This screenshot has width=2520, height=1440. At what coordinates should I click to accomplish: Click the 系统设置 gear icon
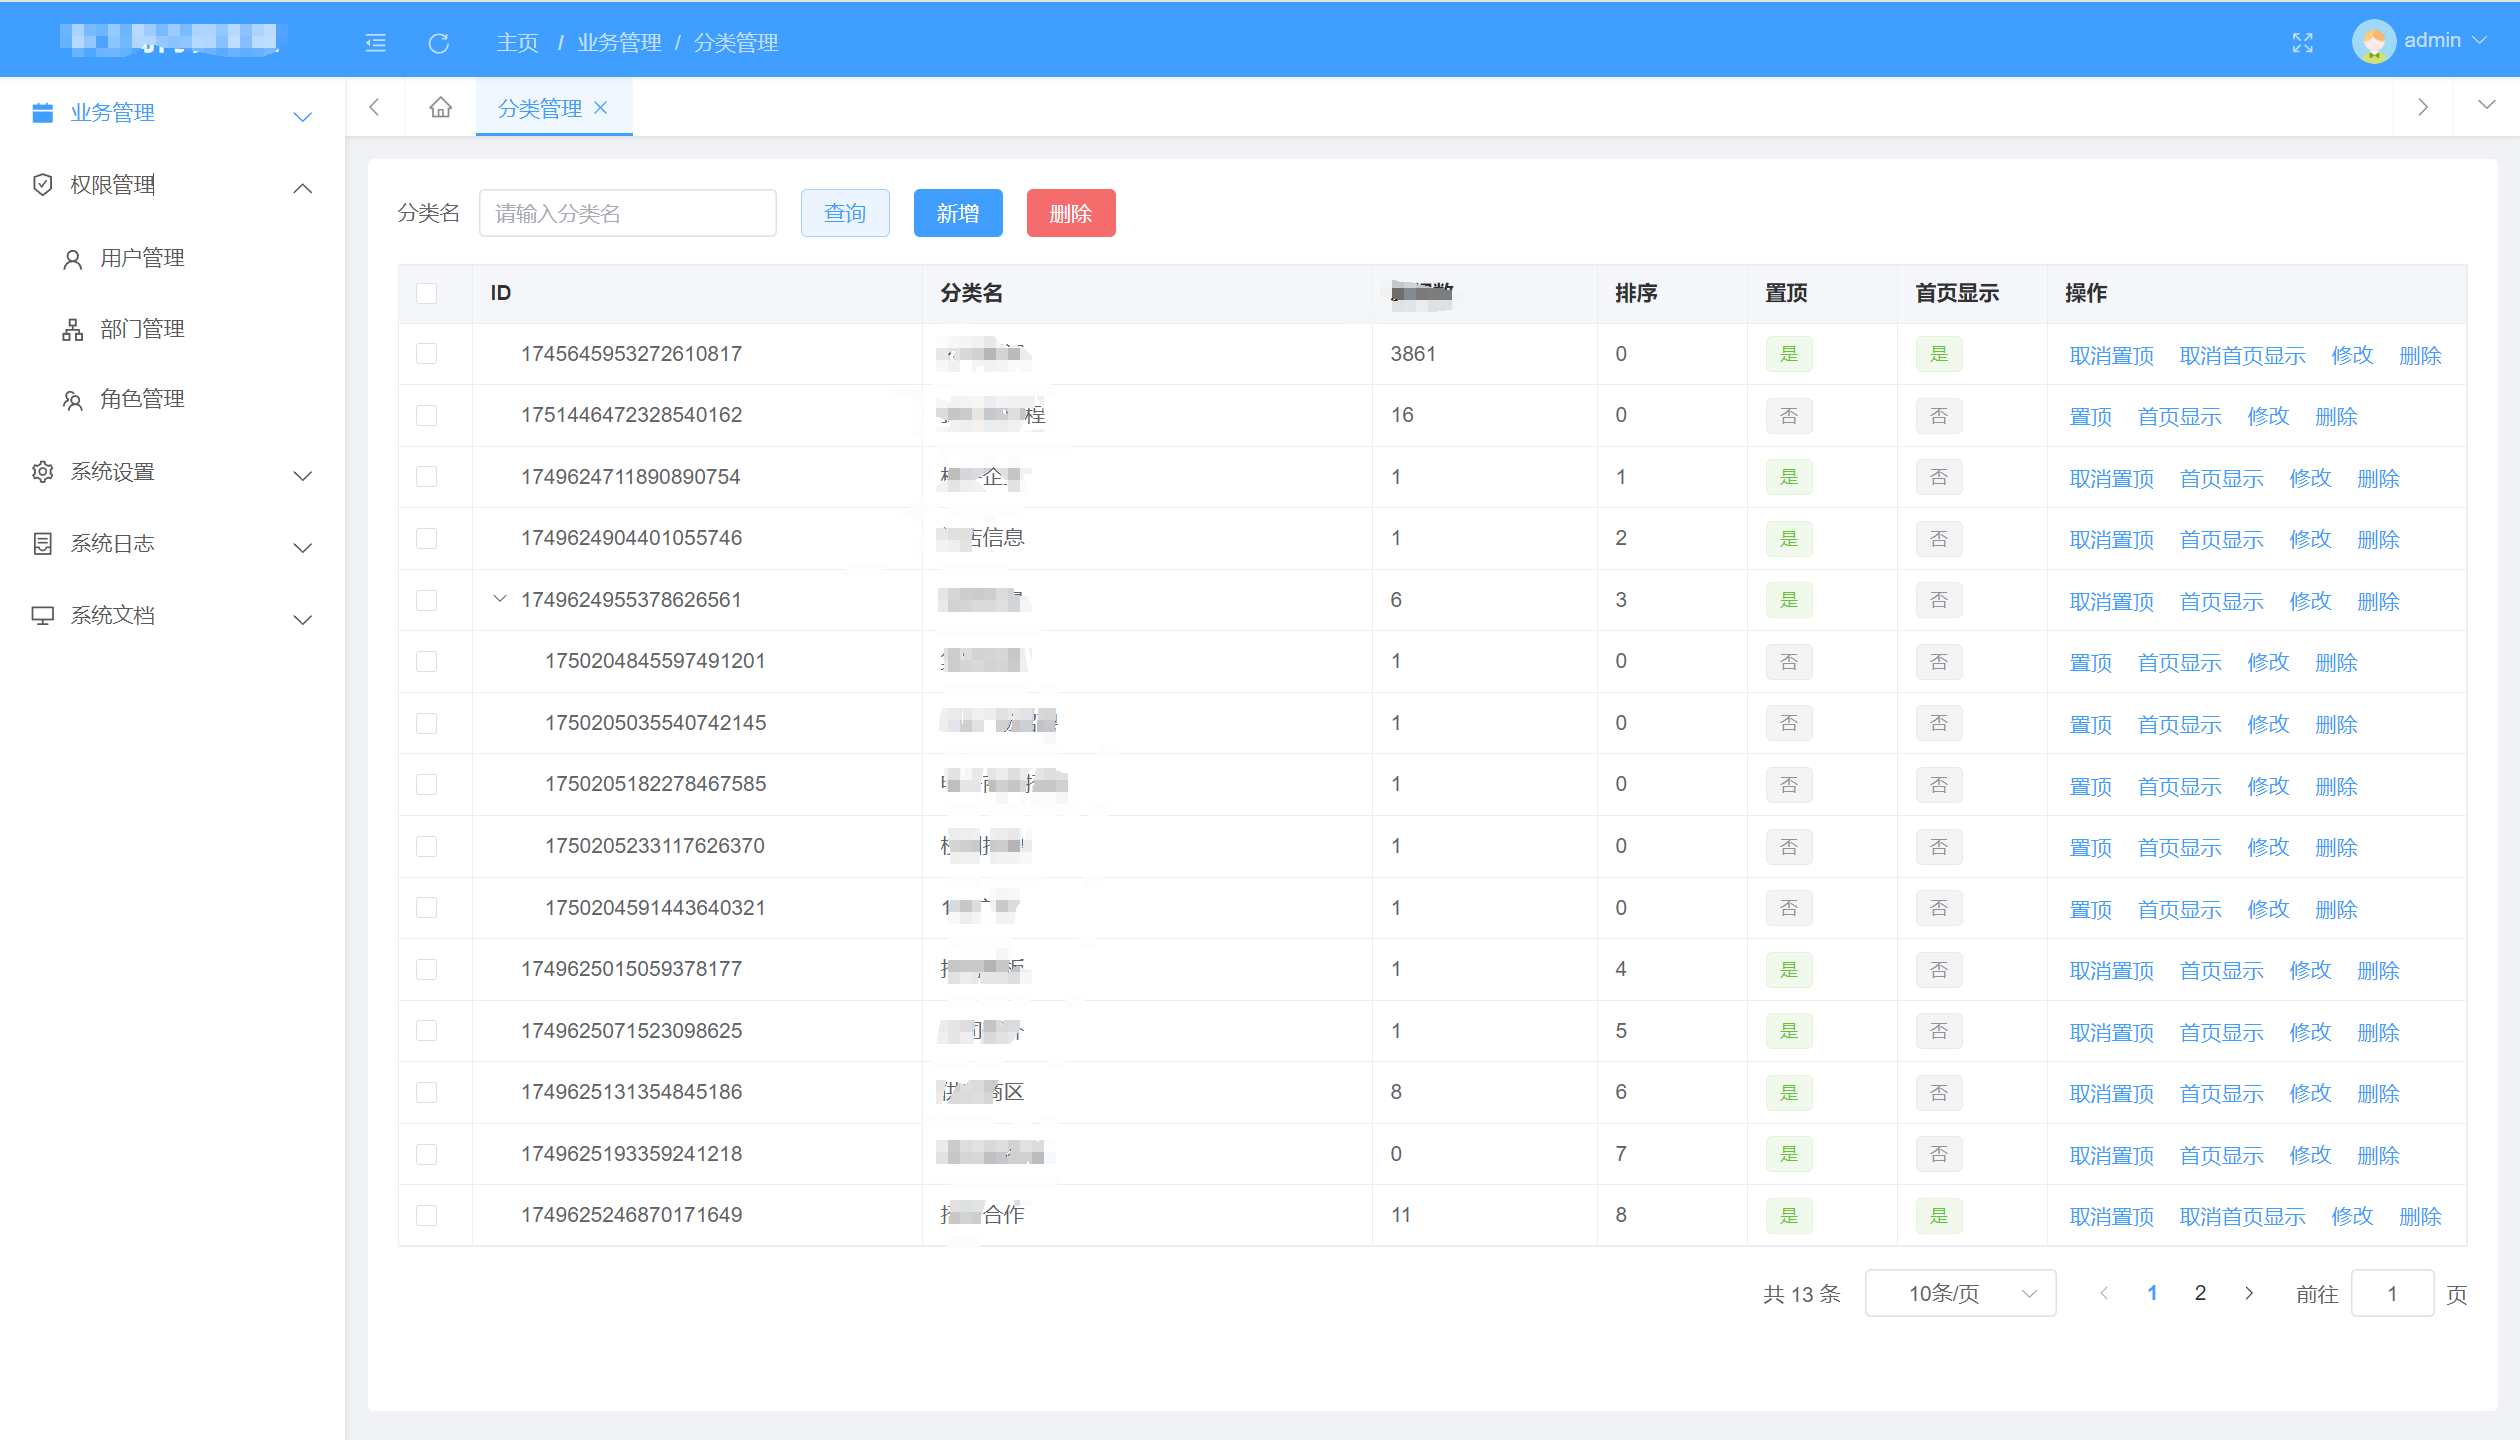tap(42, 472)
